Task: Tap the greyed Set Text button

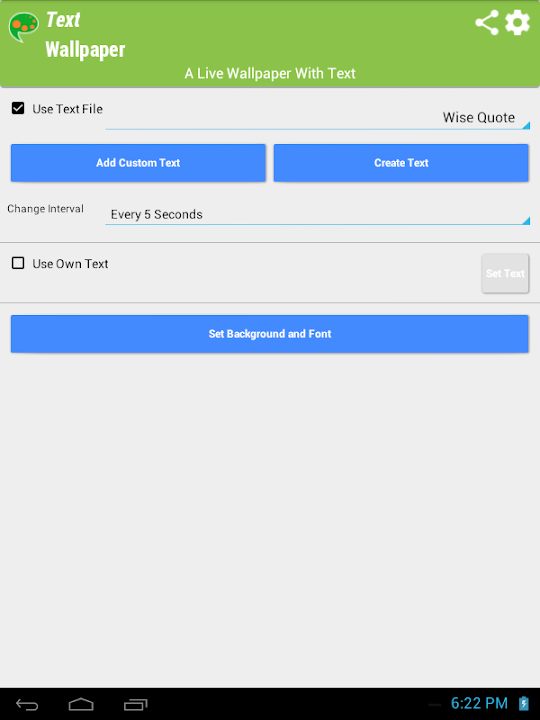Action: pyautogui.click(x=505, y=273)
